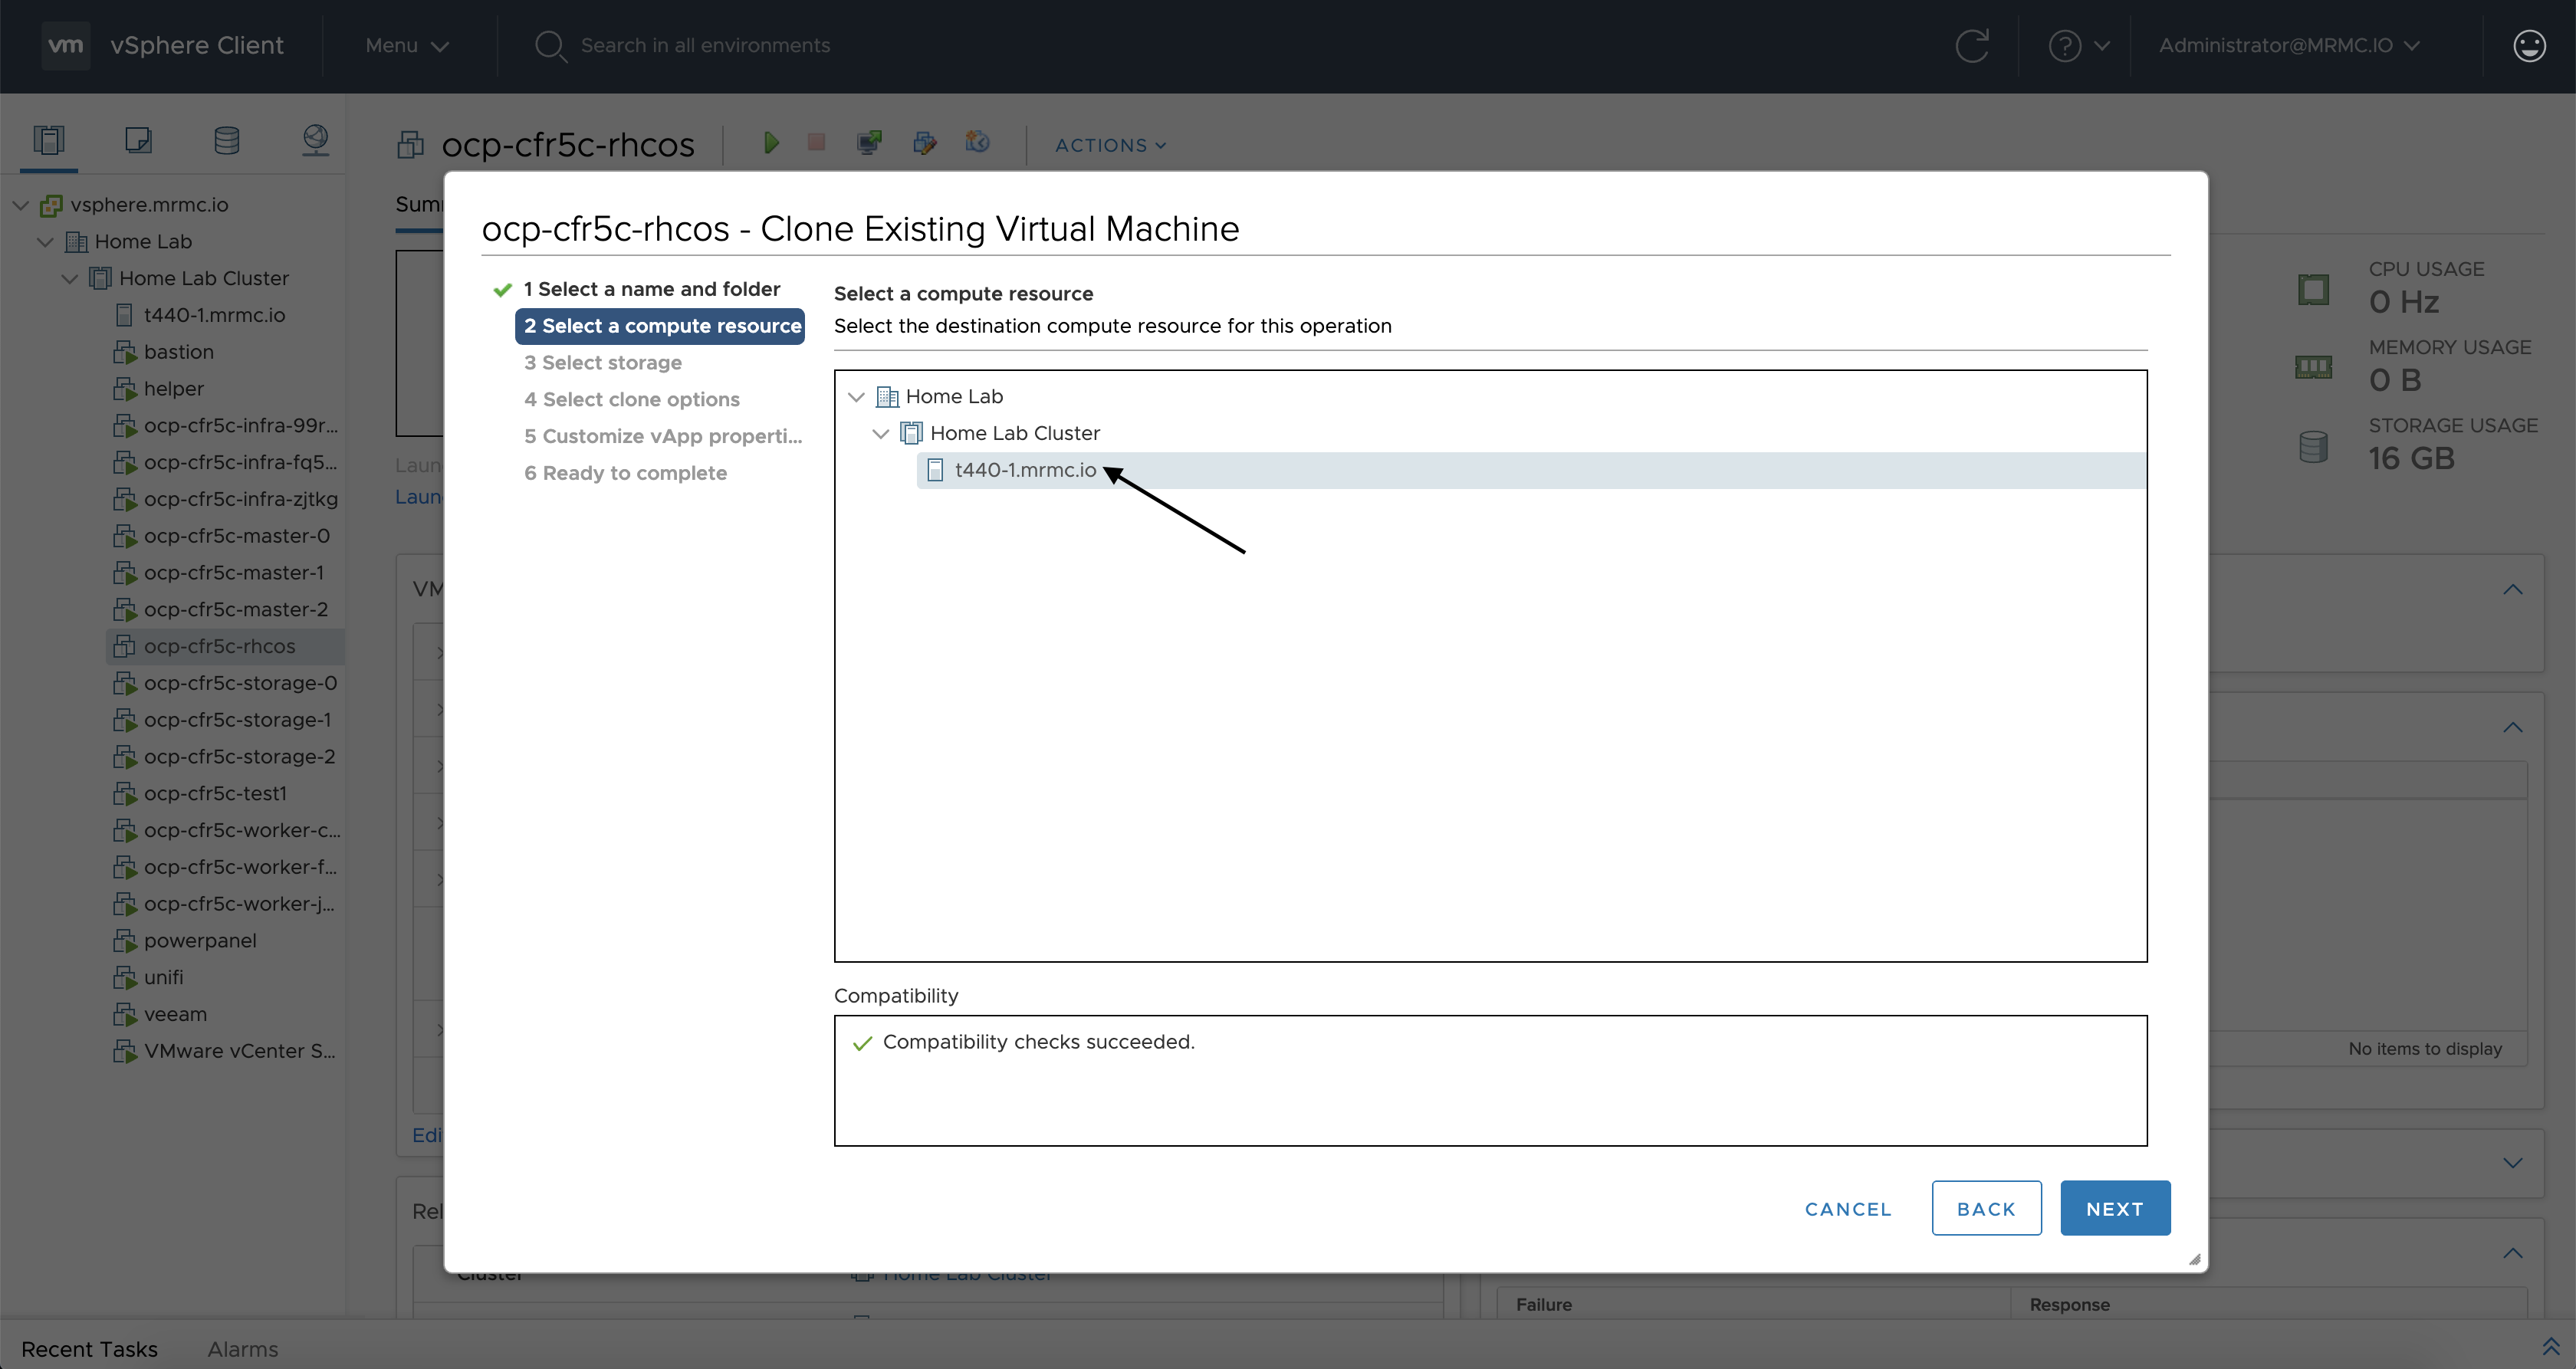The image size is (2576, 1369).
Task: Click the smiley feedback icon
Action: click(x=2528, y=46)
